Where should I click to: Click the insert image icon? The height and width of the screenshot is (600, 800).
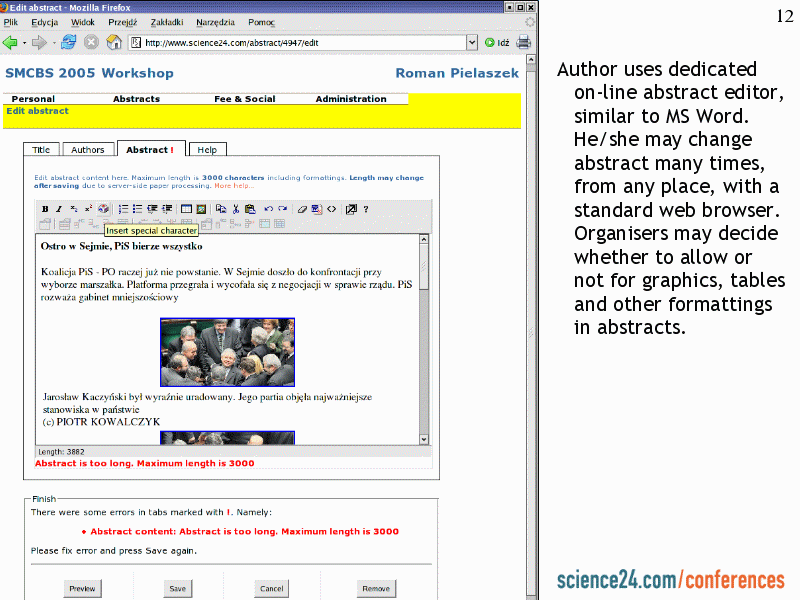click(200, 209)
